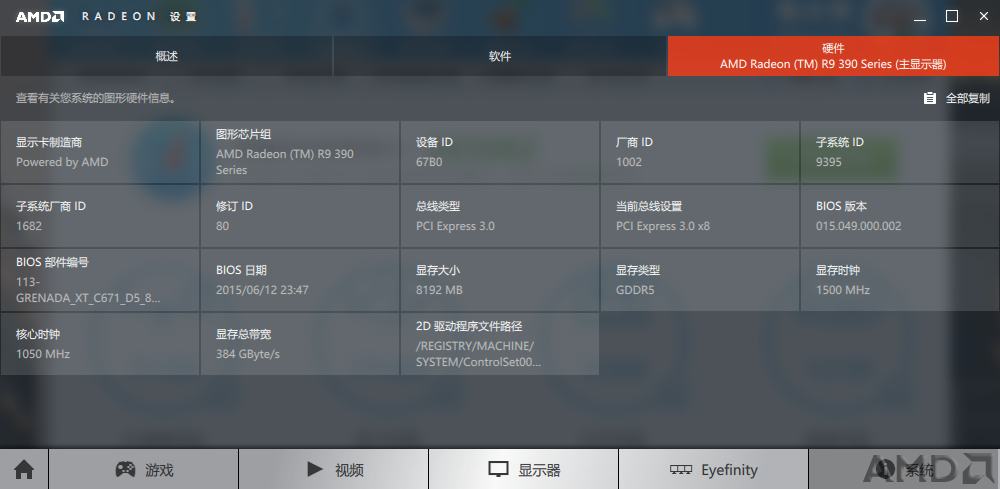Screen dimensions: 1000x489
Task: Select the 修订 ID 80 tile
Action: (300, 215)
